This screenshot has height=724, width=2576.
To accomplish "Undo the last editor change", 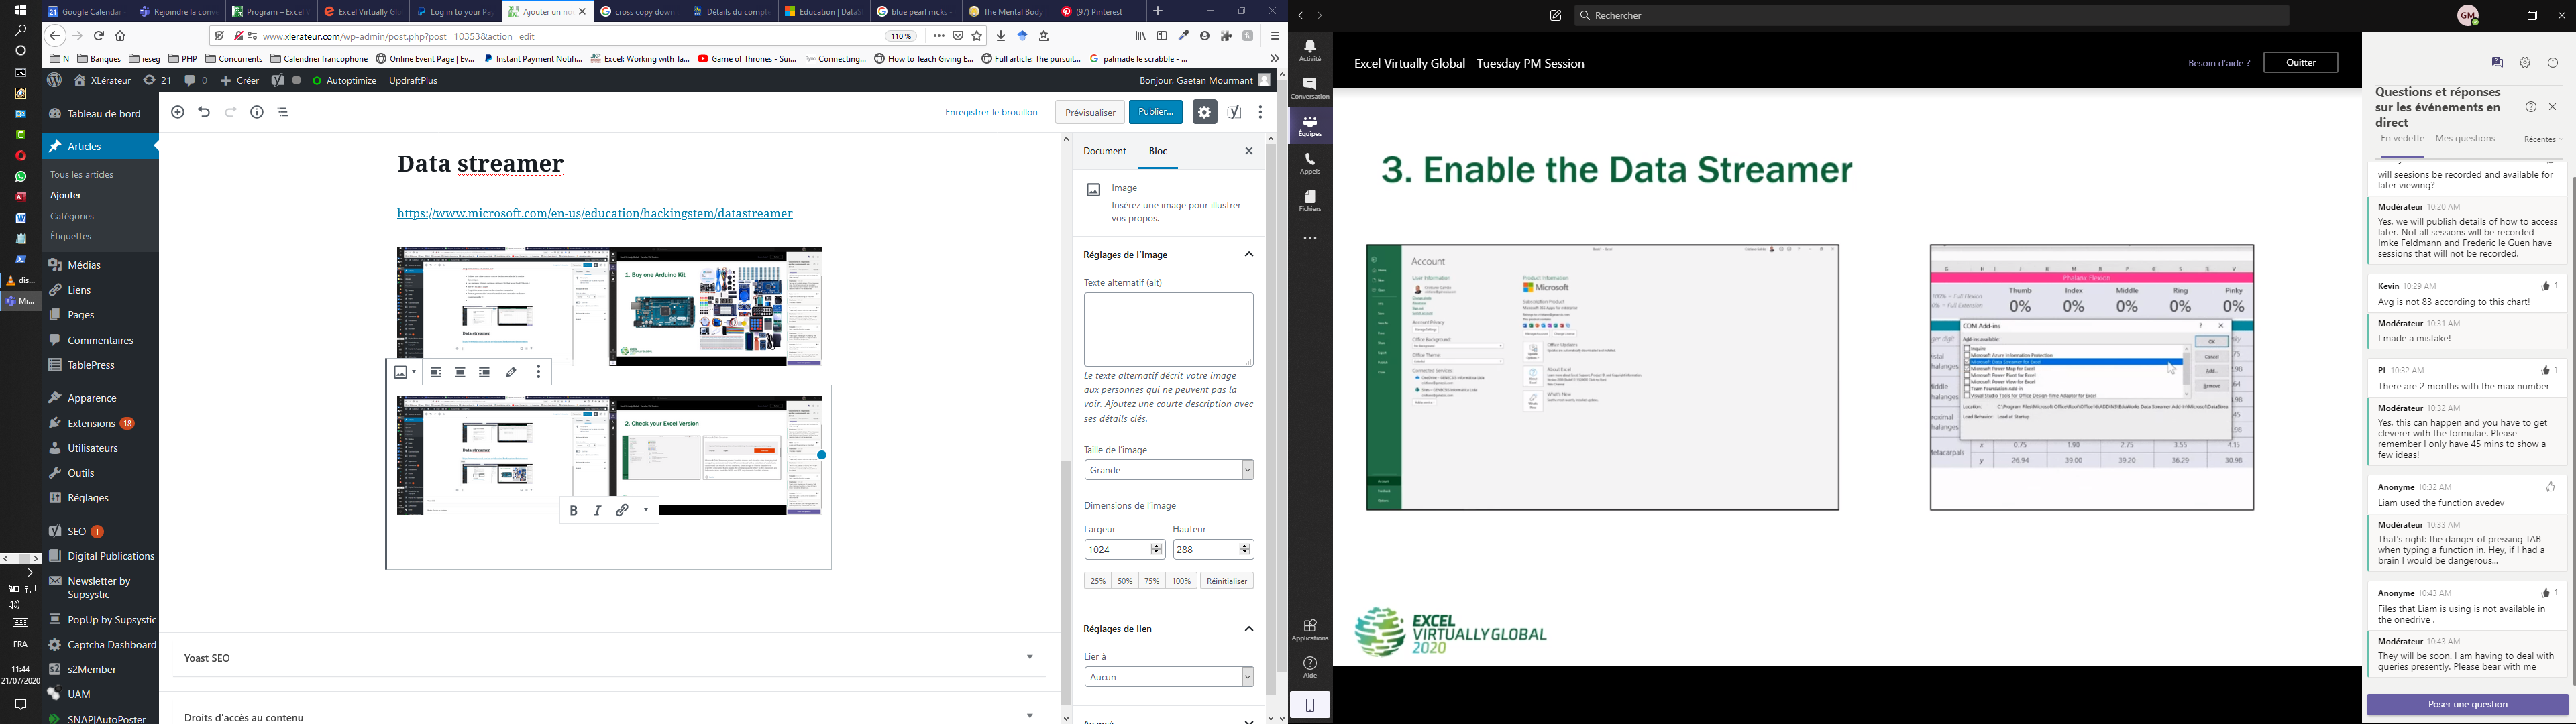I will click(204, 112).
